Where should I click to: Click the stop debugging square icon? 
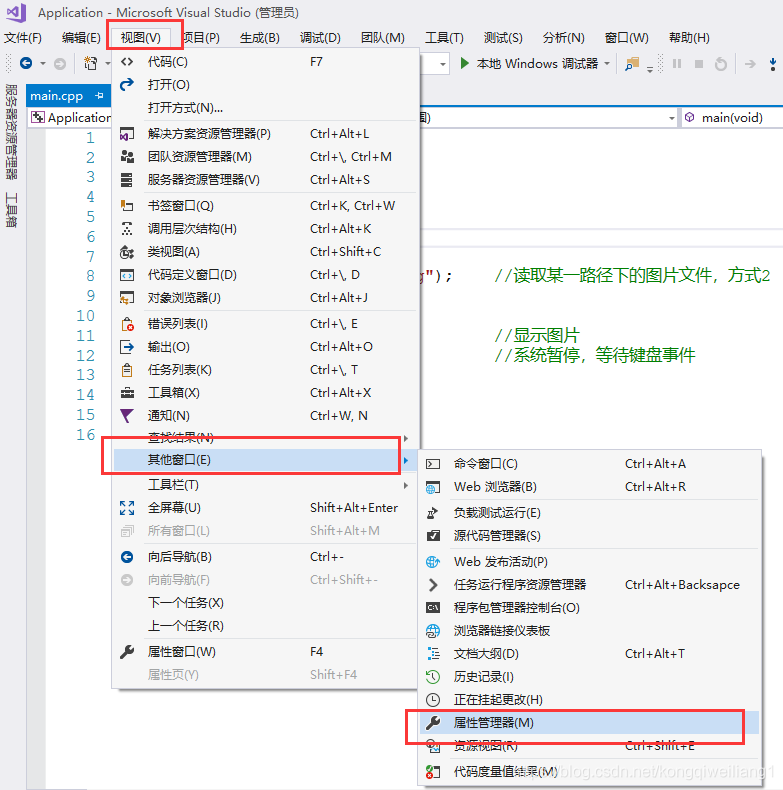pyautogui.click(x=699, y=63)
